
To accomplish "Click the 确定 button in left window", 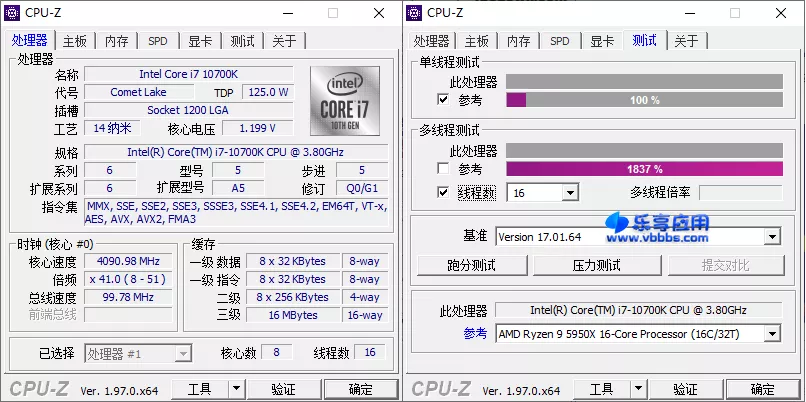I will point(360,389).
